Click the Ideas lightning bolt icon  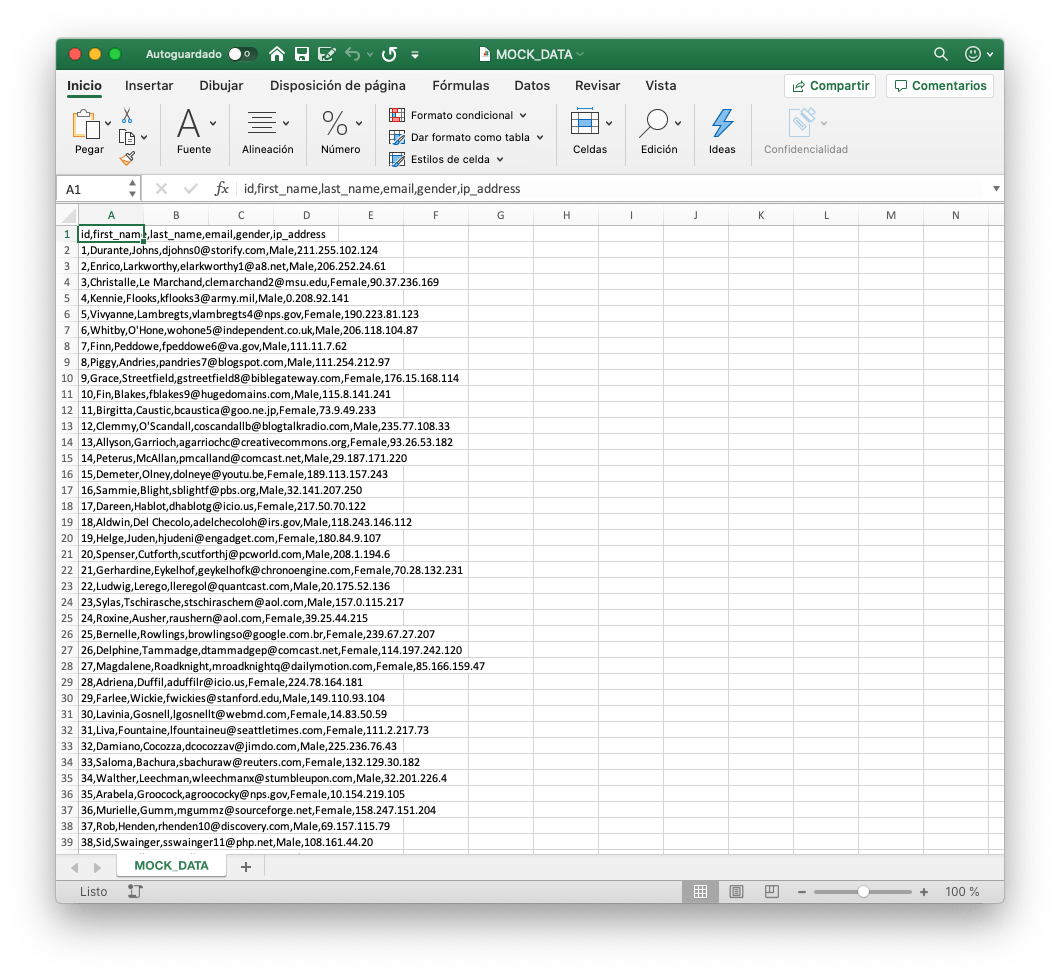coord(722,122)
